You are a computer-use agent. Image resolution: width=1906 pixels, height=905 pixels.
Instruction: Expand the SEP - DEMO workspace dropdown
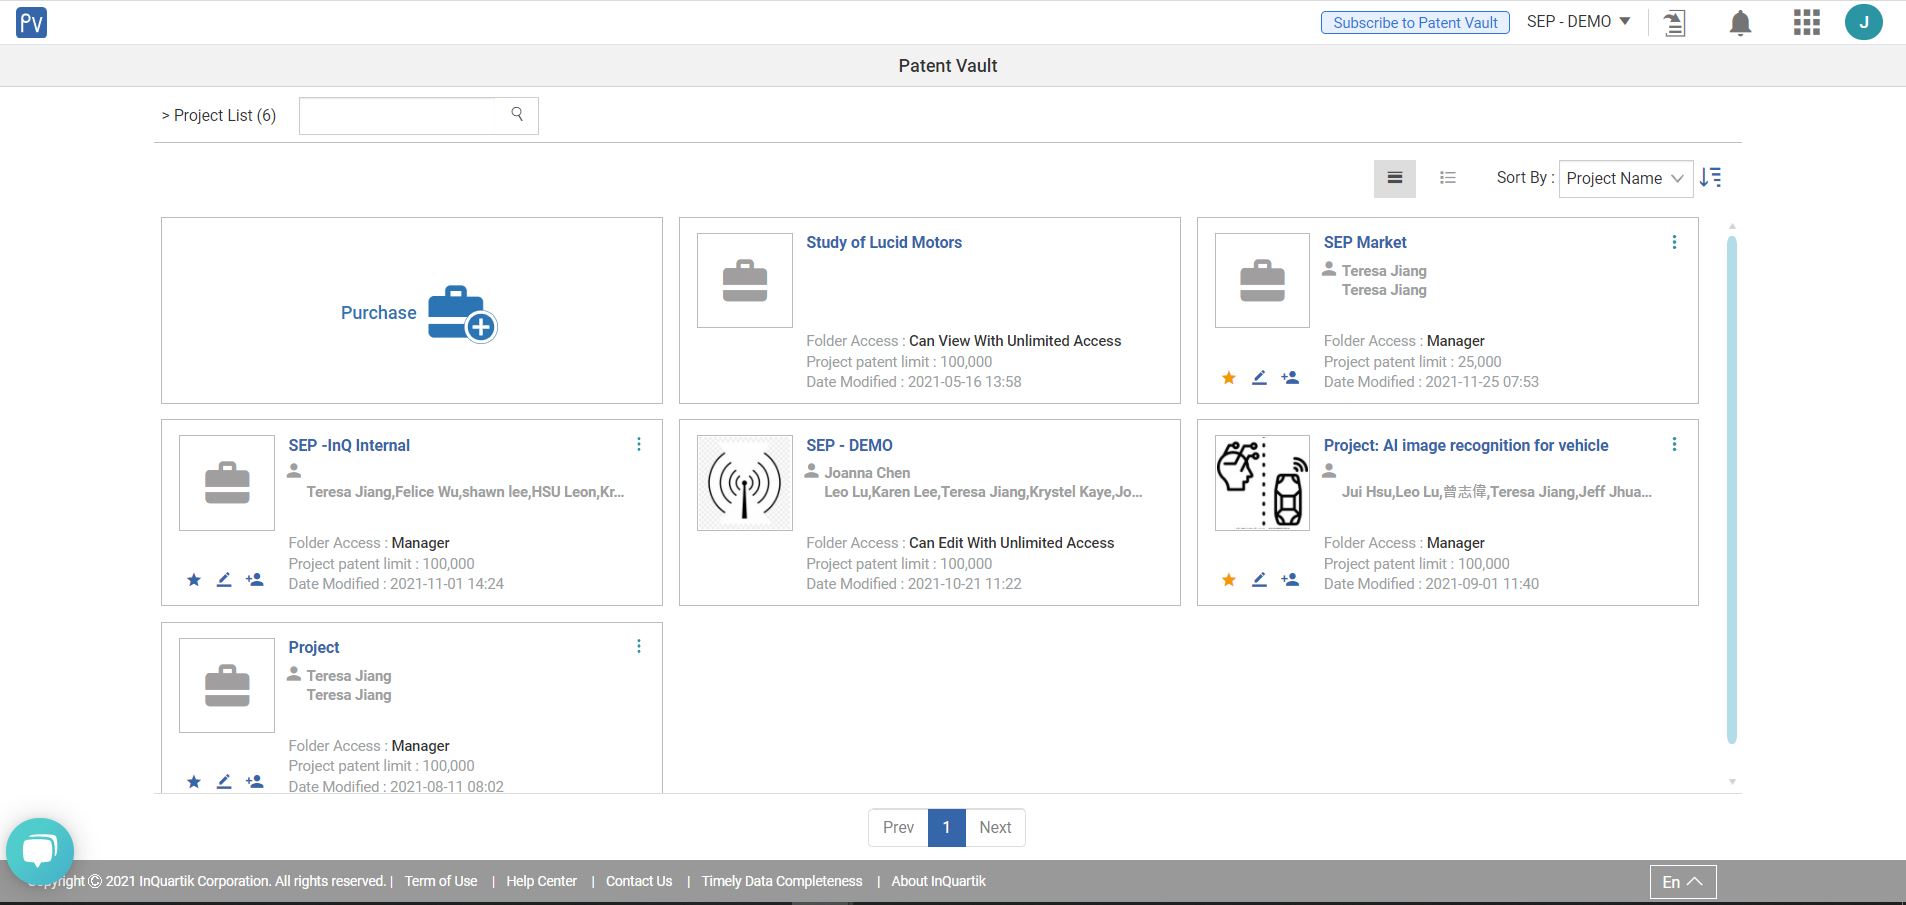(x=1578, y=22)
